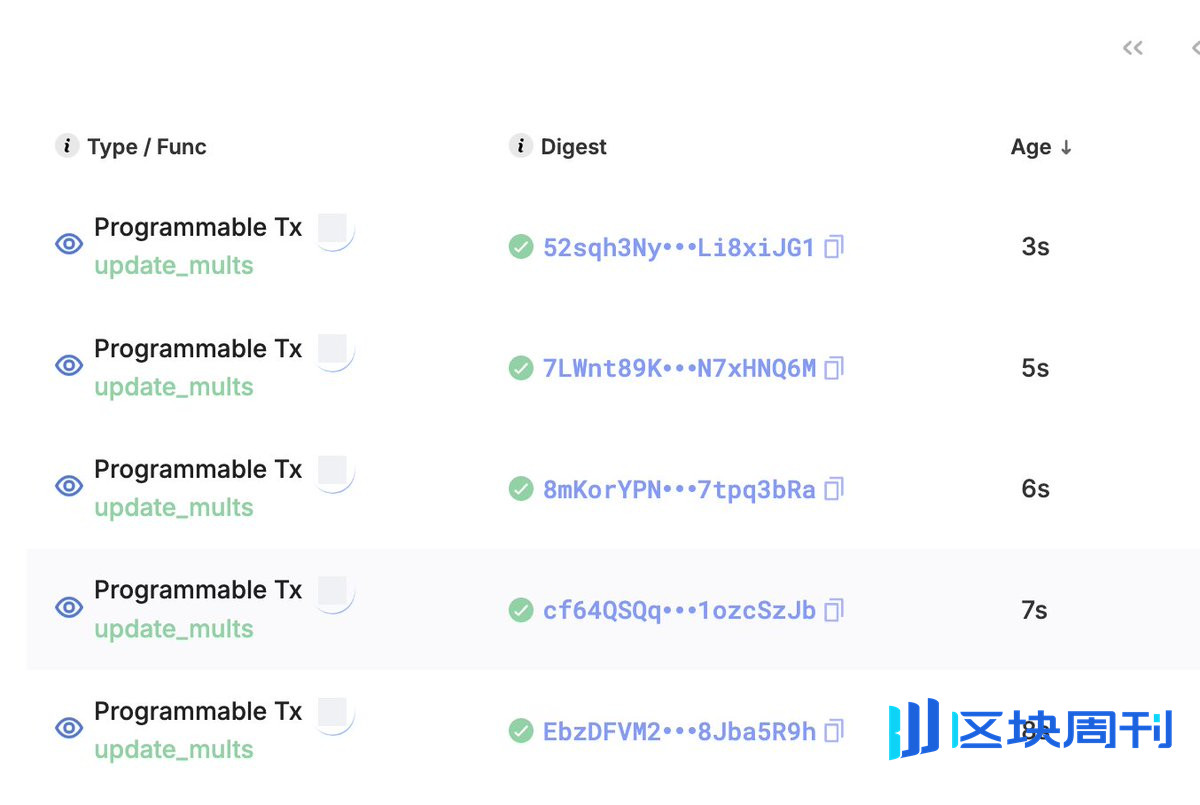The width and height of the screenshot is (1200, 805).
Task: Toggle the eye icon for the 52sqh3Ny row
Action: tap(69, 244)
